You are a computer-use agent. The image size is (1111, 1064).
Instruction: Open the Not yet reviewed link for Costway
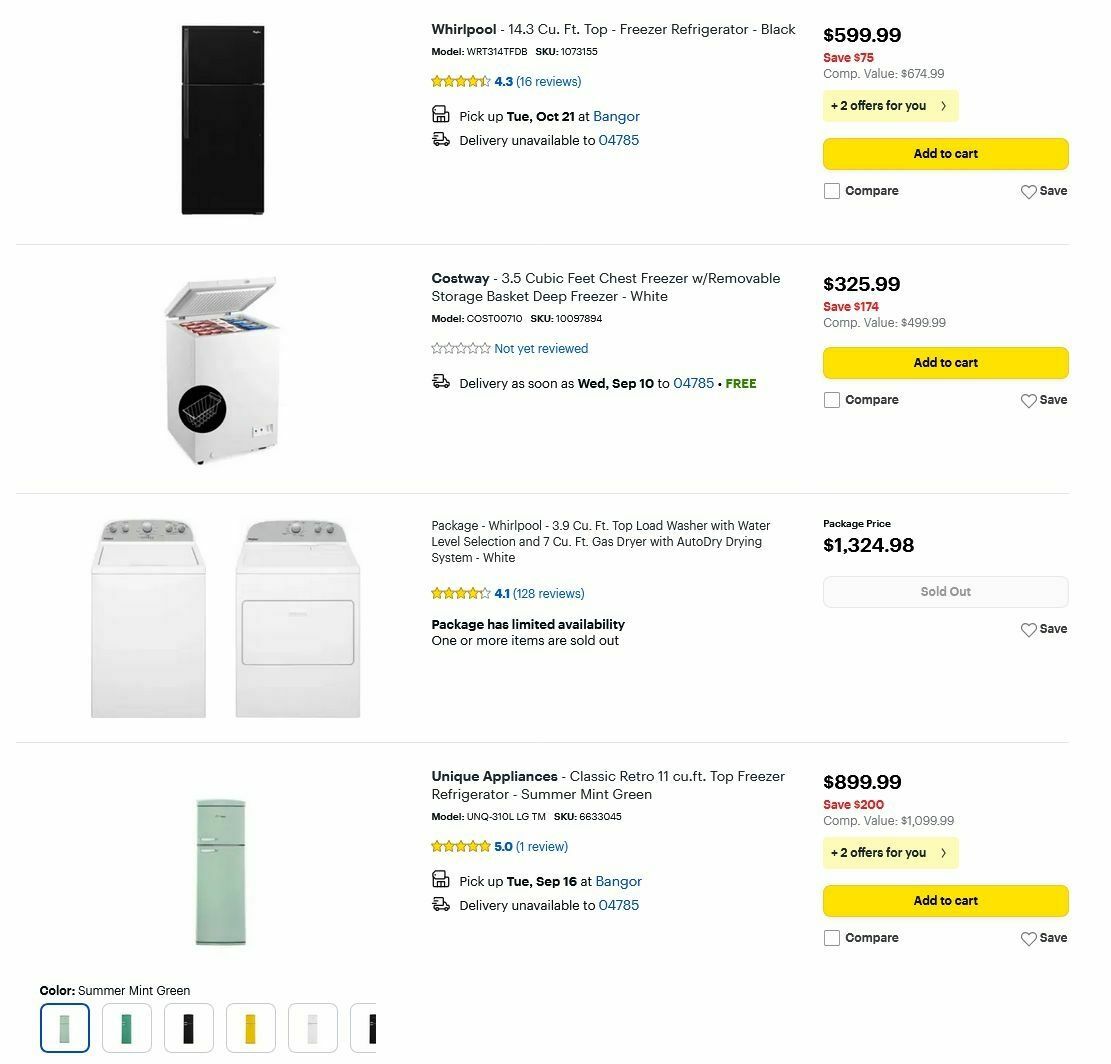tap(541, 349)
